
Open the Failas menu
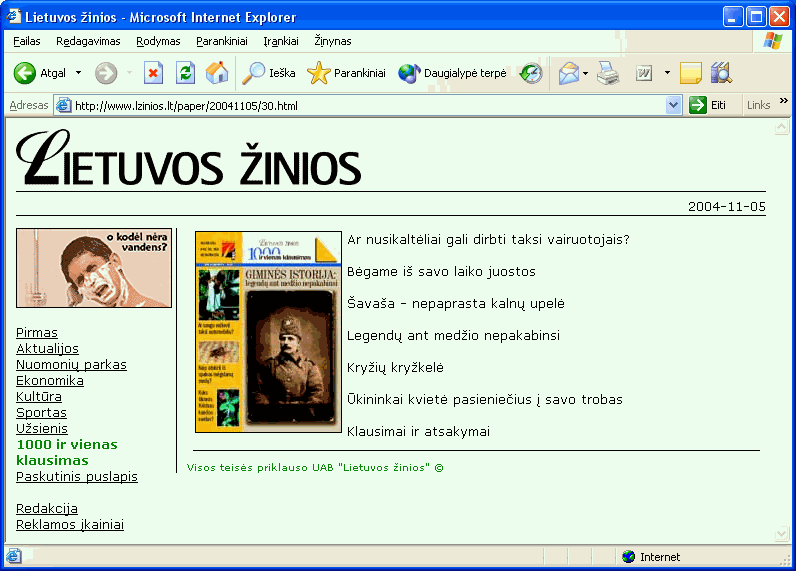[27, 41]
